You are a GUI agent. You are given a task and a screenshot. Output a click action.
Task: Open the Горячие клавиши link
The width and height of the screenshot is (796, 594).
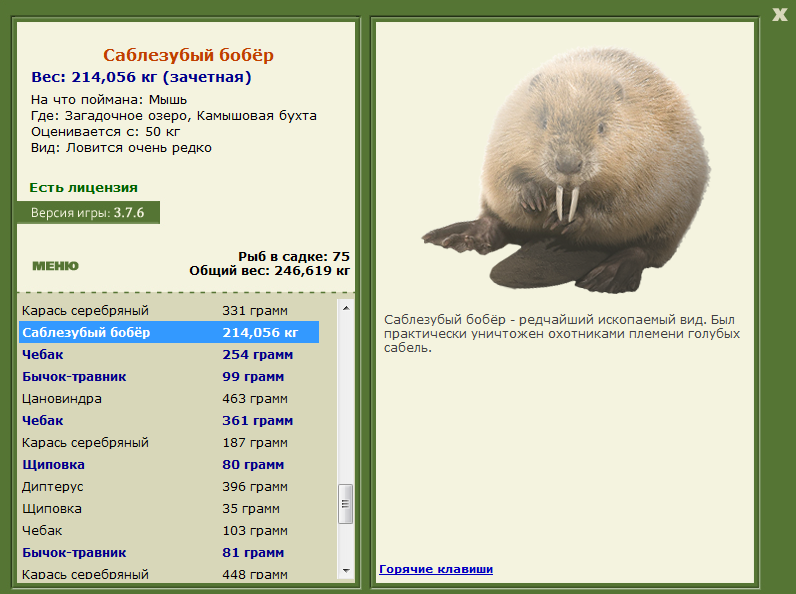[436, 569]
